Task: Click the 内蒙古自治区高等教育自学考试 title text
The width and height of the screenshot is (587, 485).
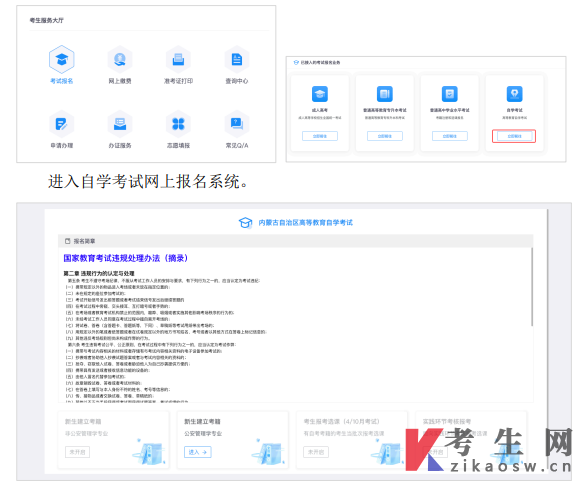Action: pyautogui.click(x=305, y=223)
